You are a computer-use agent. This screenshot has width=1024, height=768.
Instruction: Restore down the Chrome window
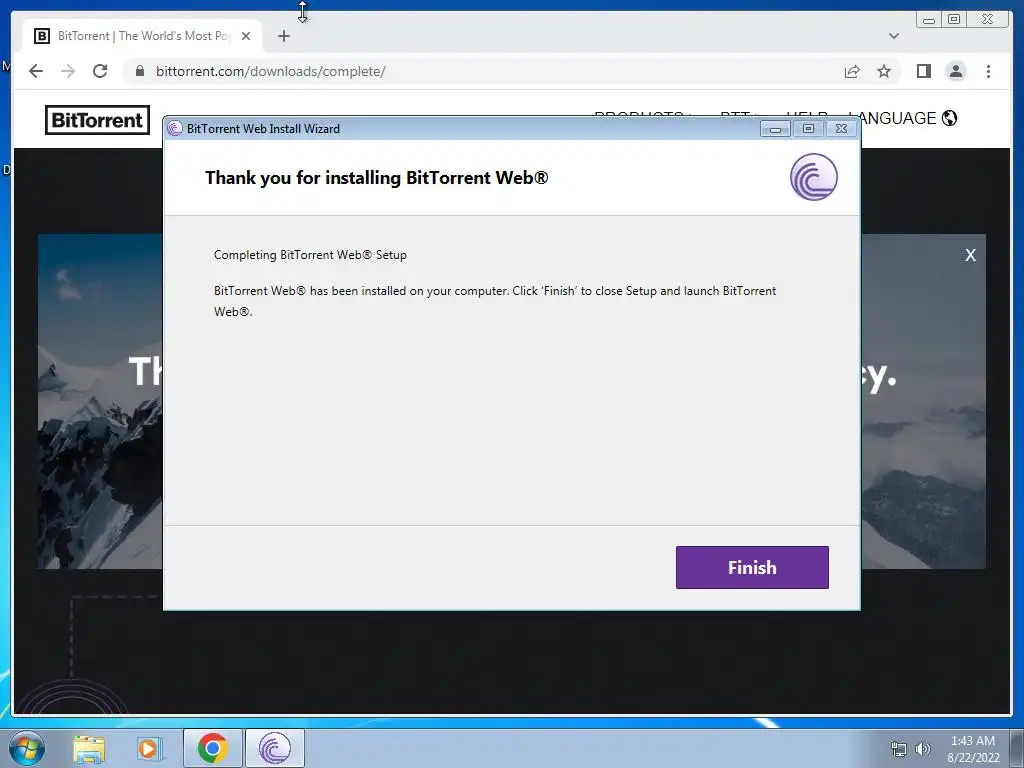[954, 20]
